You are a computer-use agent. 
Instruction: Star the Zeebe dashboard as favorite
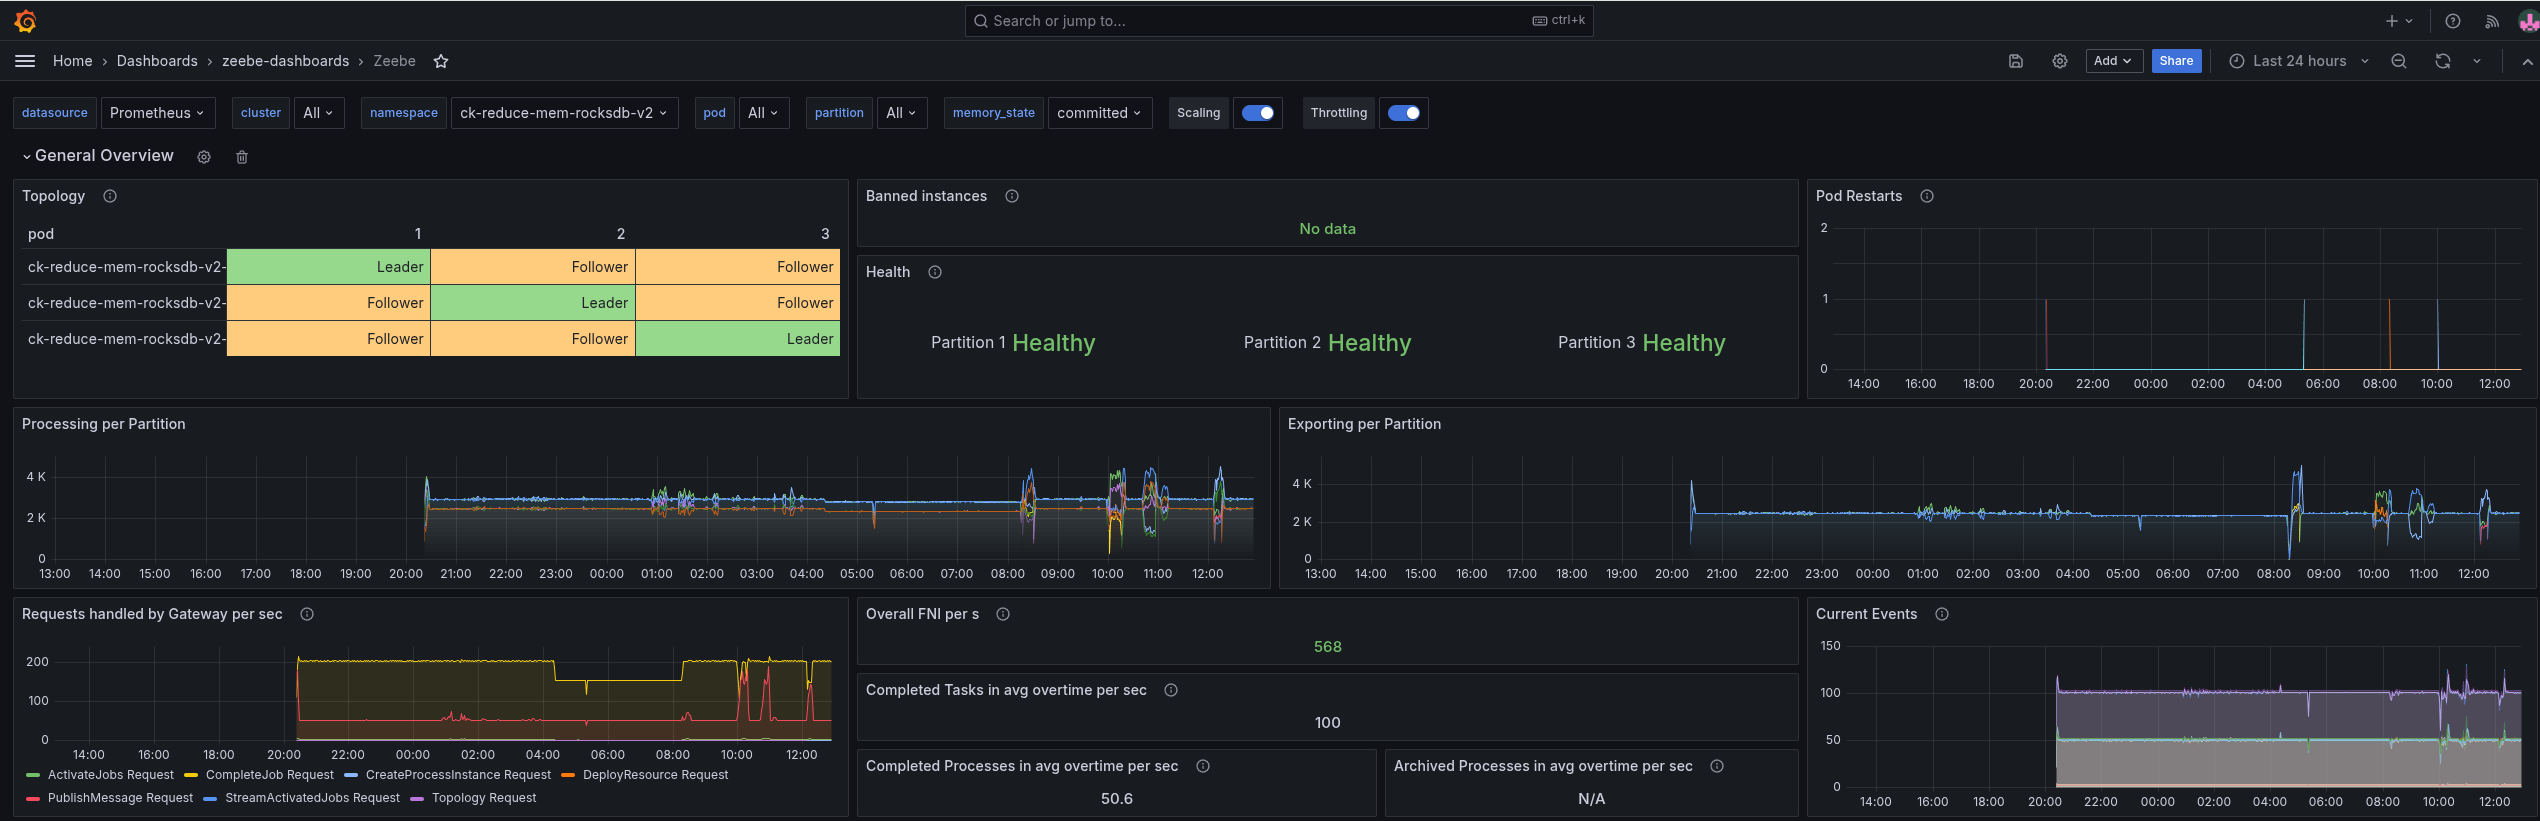point(441,61)
